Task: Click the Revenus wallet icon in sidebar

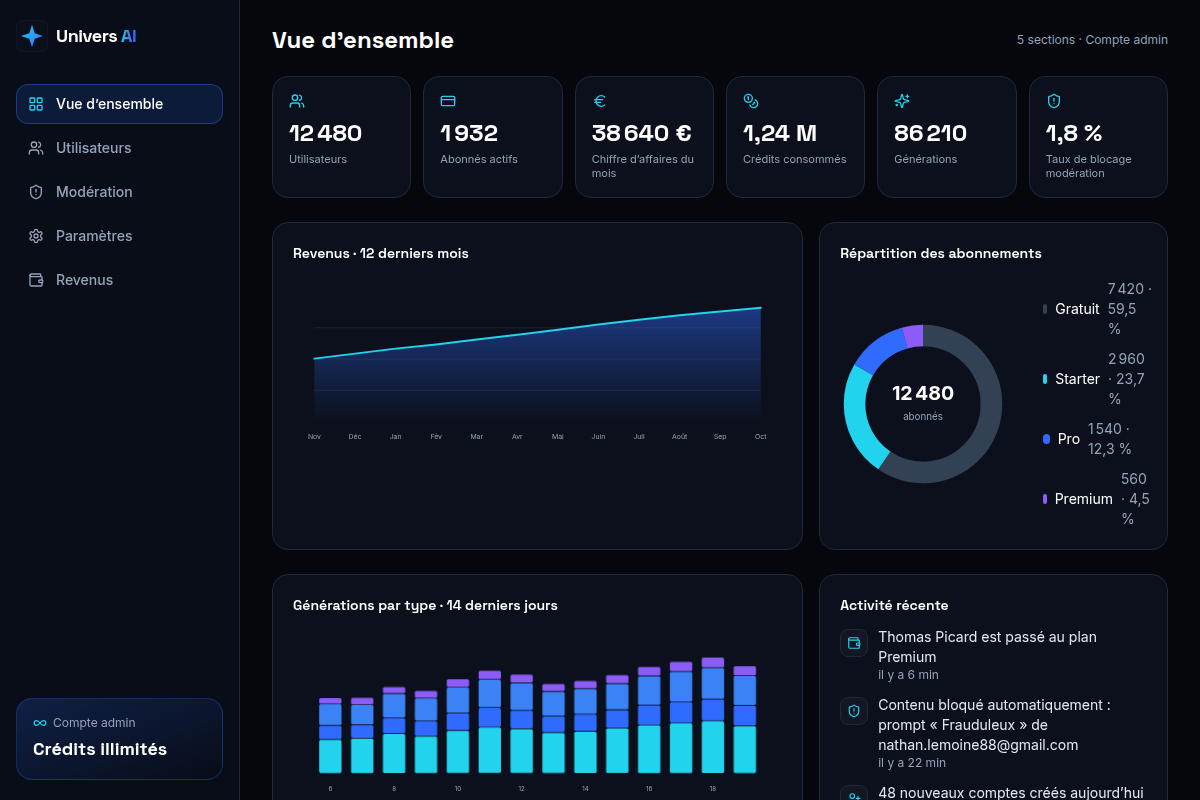Action: [36, 280]
